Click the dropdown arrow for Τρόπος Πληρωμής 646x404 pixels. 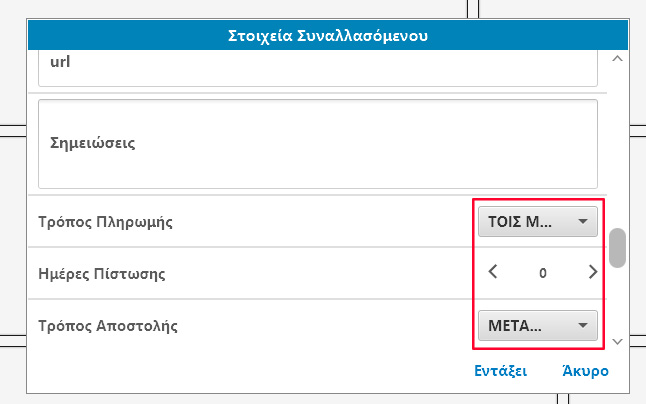click(582, 222)
